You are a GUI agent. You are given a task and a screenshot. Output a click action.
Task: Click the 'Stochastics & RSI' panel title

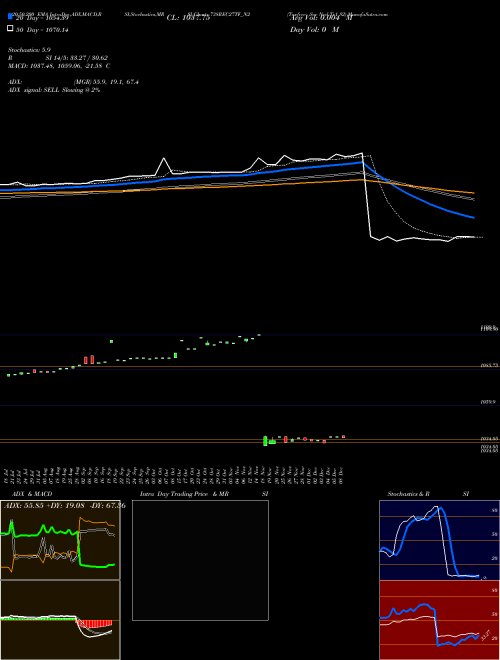[428, 494]
